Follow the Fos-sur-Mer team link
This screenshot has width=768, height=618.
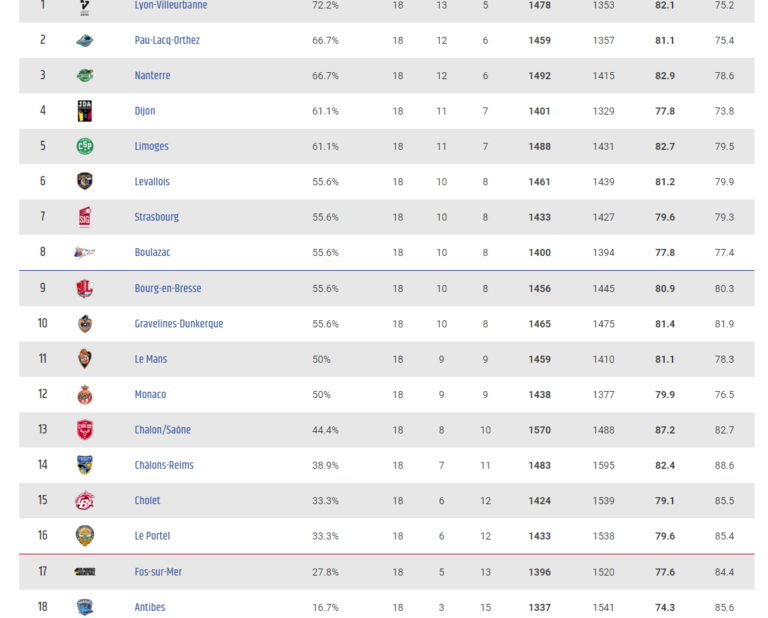[x=158, y=571]
